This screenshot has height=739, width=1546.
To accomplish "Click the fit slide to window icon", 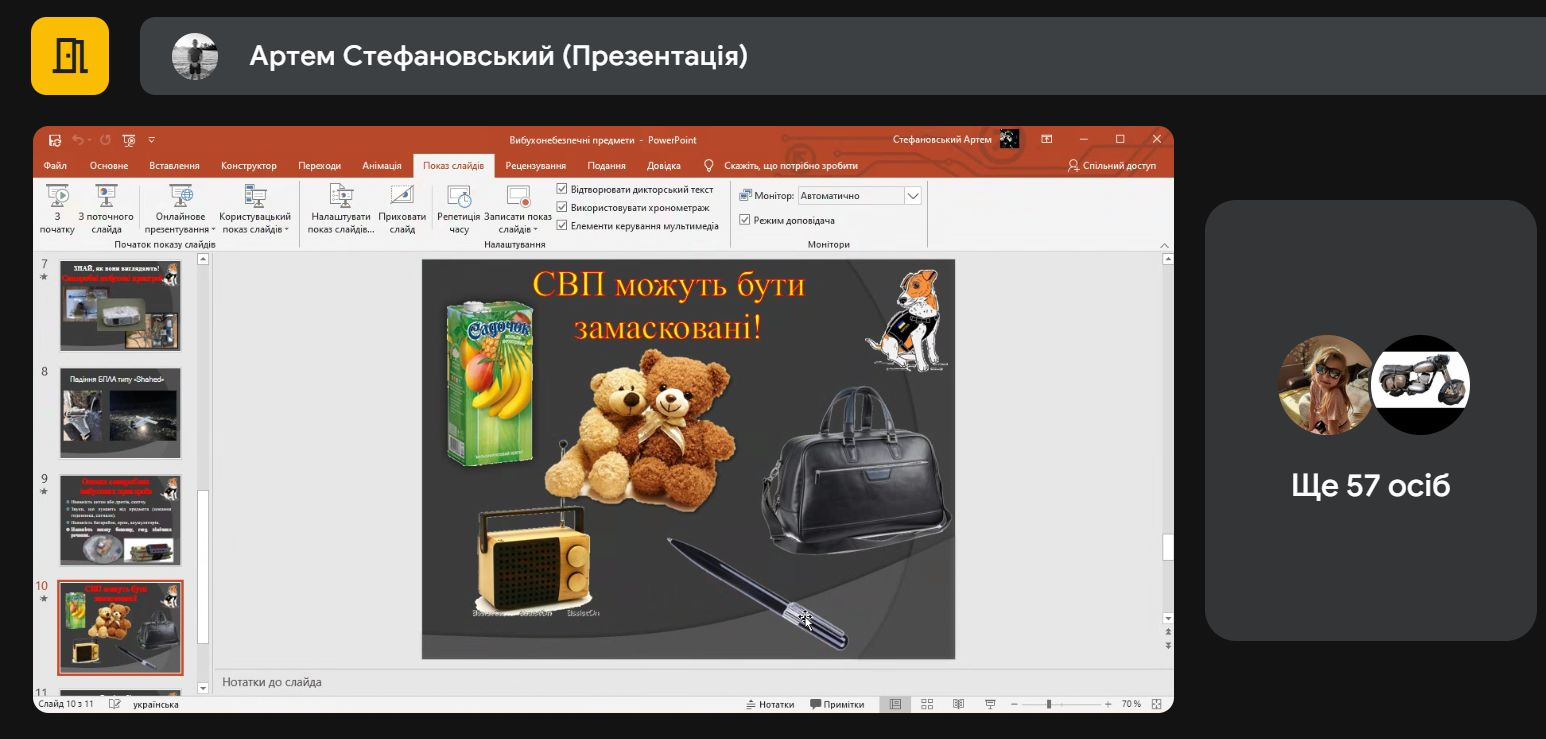I will [x=1157, y=704].
